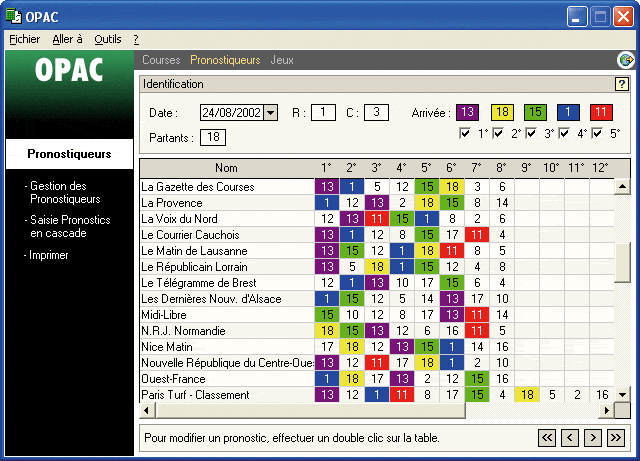
Task: Click the Partants field showing 18
Action: tap(213, 137)
